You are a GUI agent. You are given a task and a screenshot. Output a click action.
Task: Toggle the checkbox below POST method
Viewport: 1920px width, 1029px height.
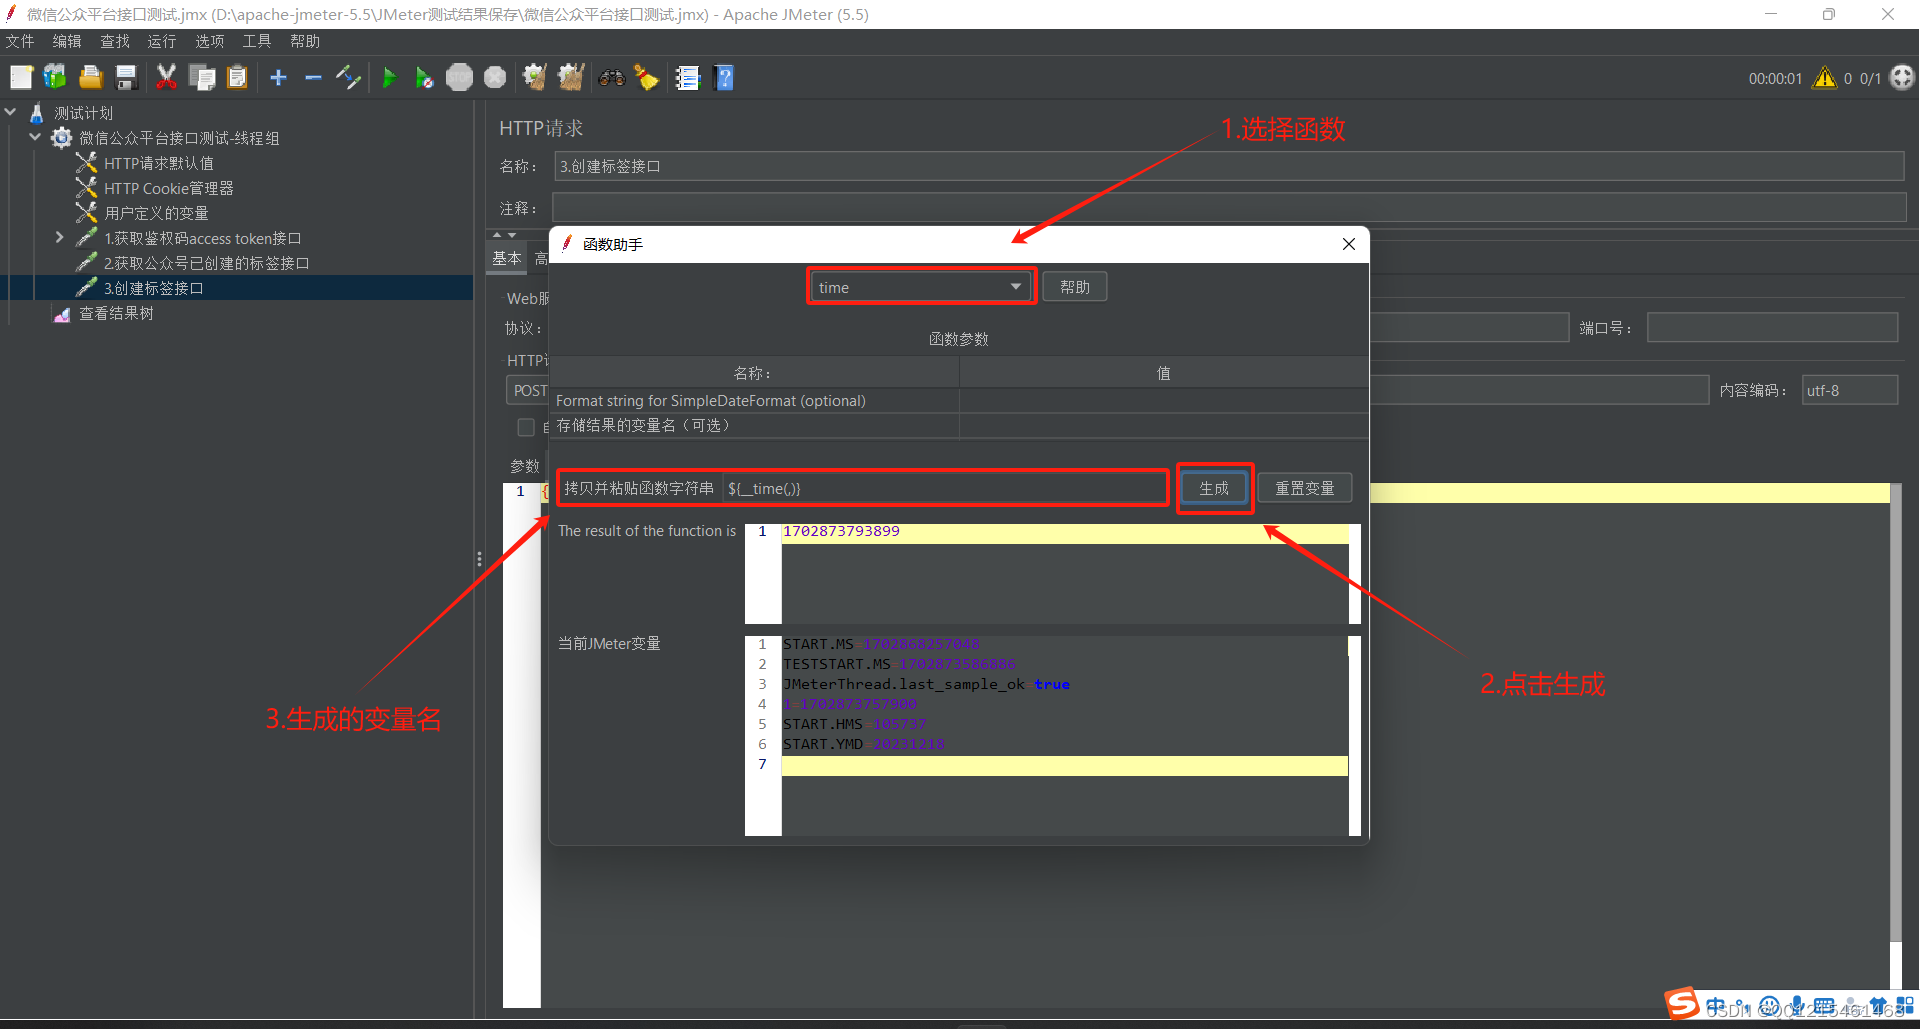(526, 427)
